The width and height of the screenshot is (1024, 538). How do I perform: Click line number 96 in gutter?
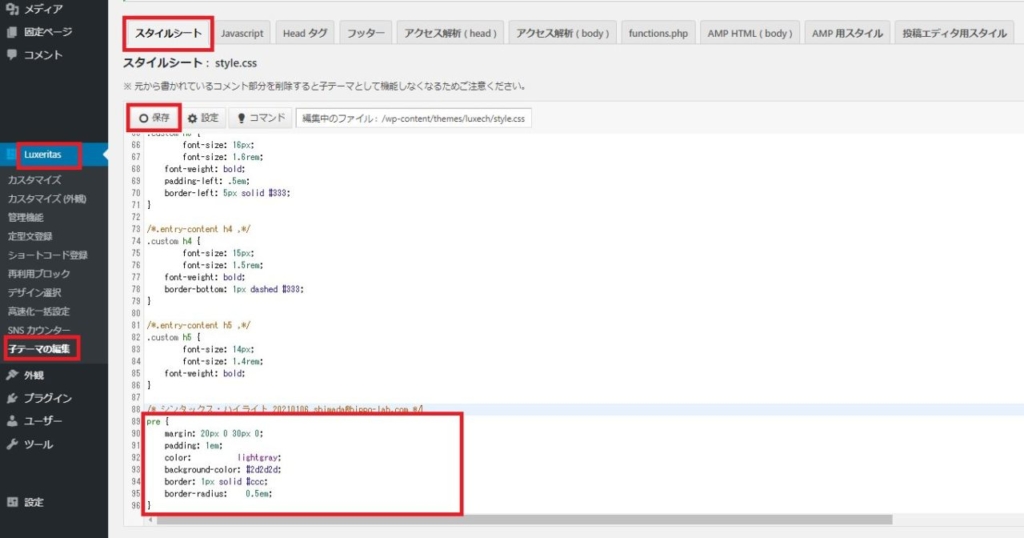(x=136, y=506)
